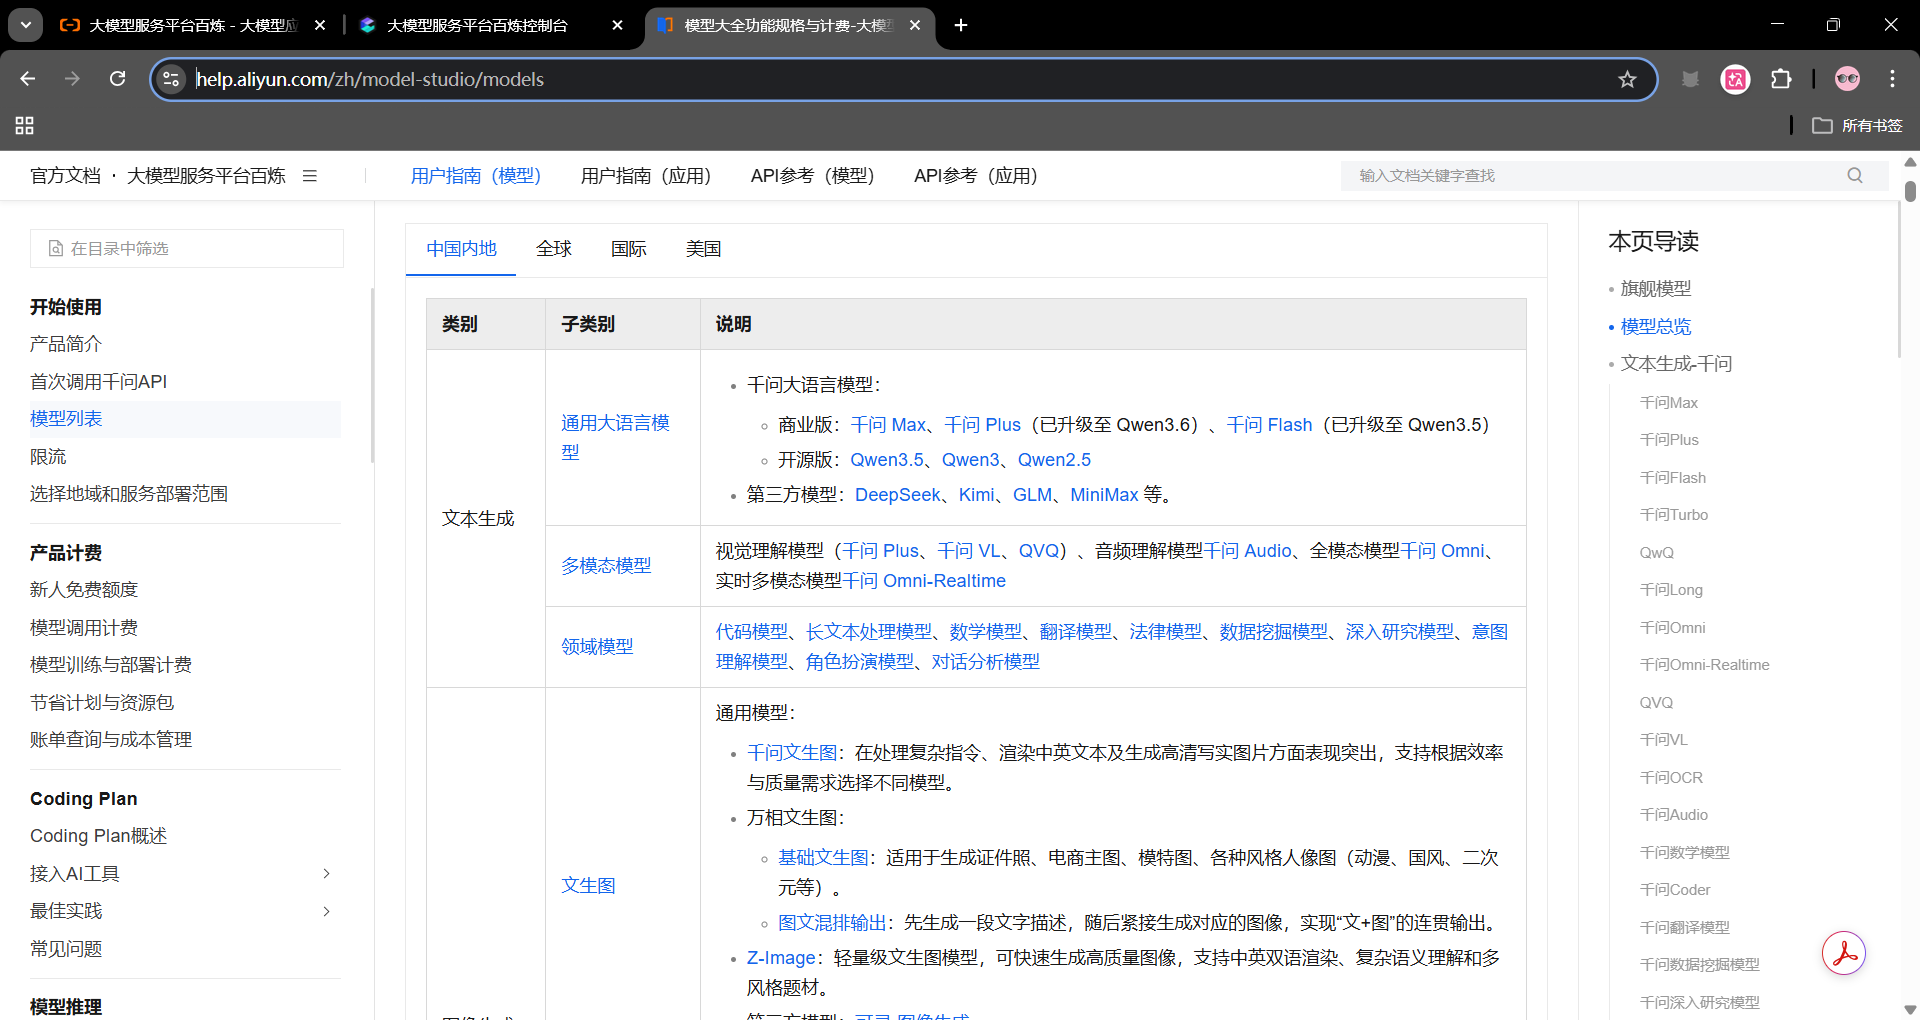Open the apps grid in bookmarks bar
The image size is (1920, 1020).
pos(25,125)
